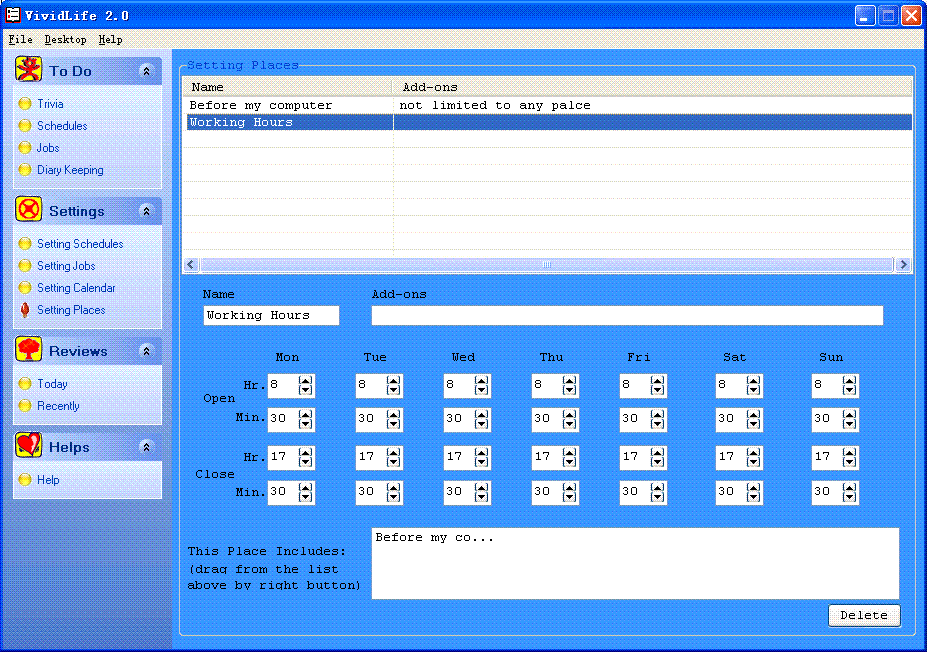This screenshot has width=927, height=652.
Task: Click the yellow bullet beside Jobs
Action: (25, 148)
